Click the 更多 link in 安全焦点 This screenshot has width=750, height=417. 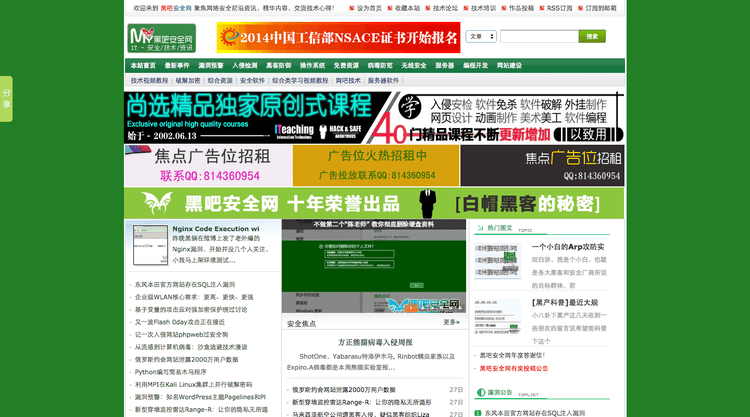[x=451, y=323]
